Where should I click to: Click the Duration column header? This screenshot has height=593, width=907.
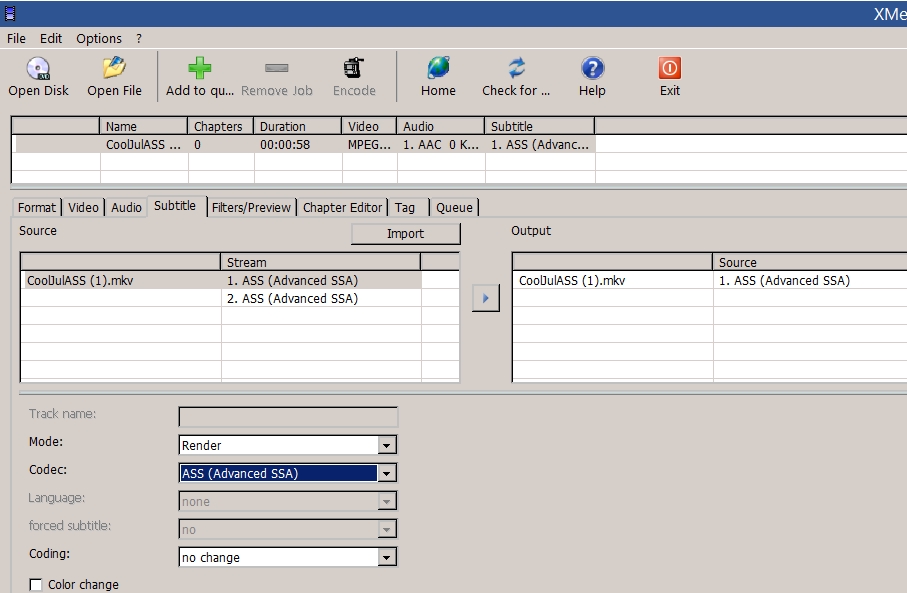[x=297, y=126]
